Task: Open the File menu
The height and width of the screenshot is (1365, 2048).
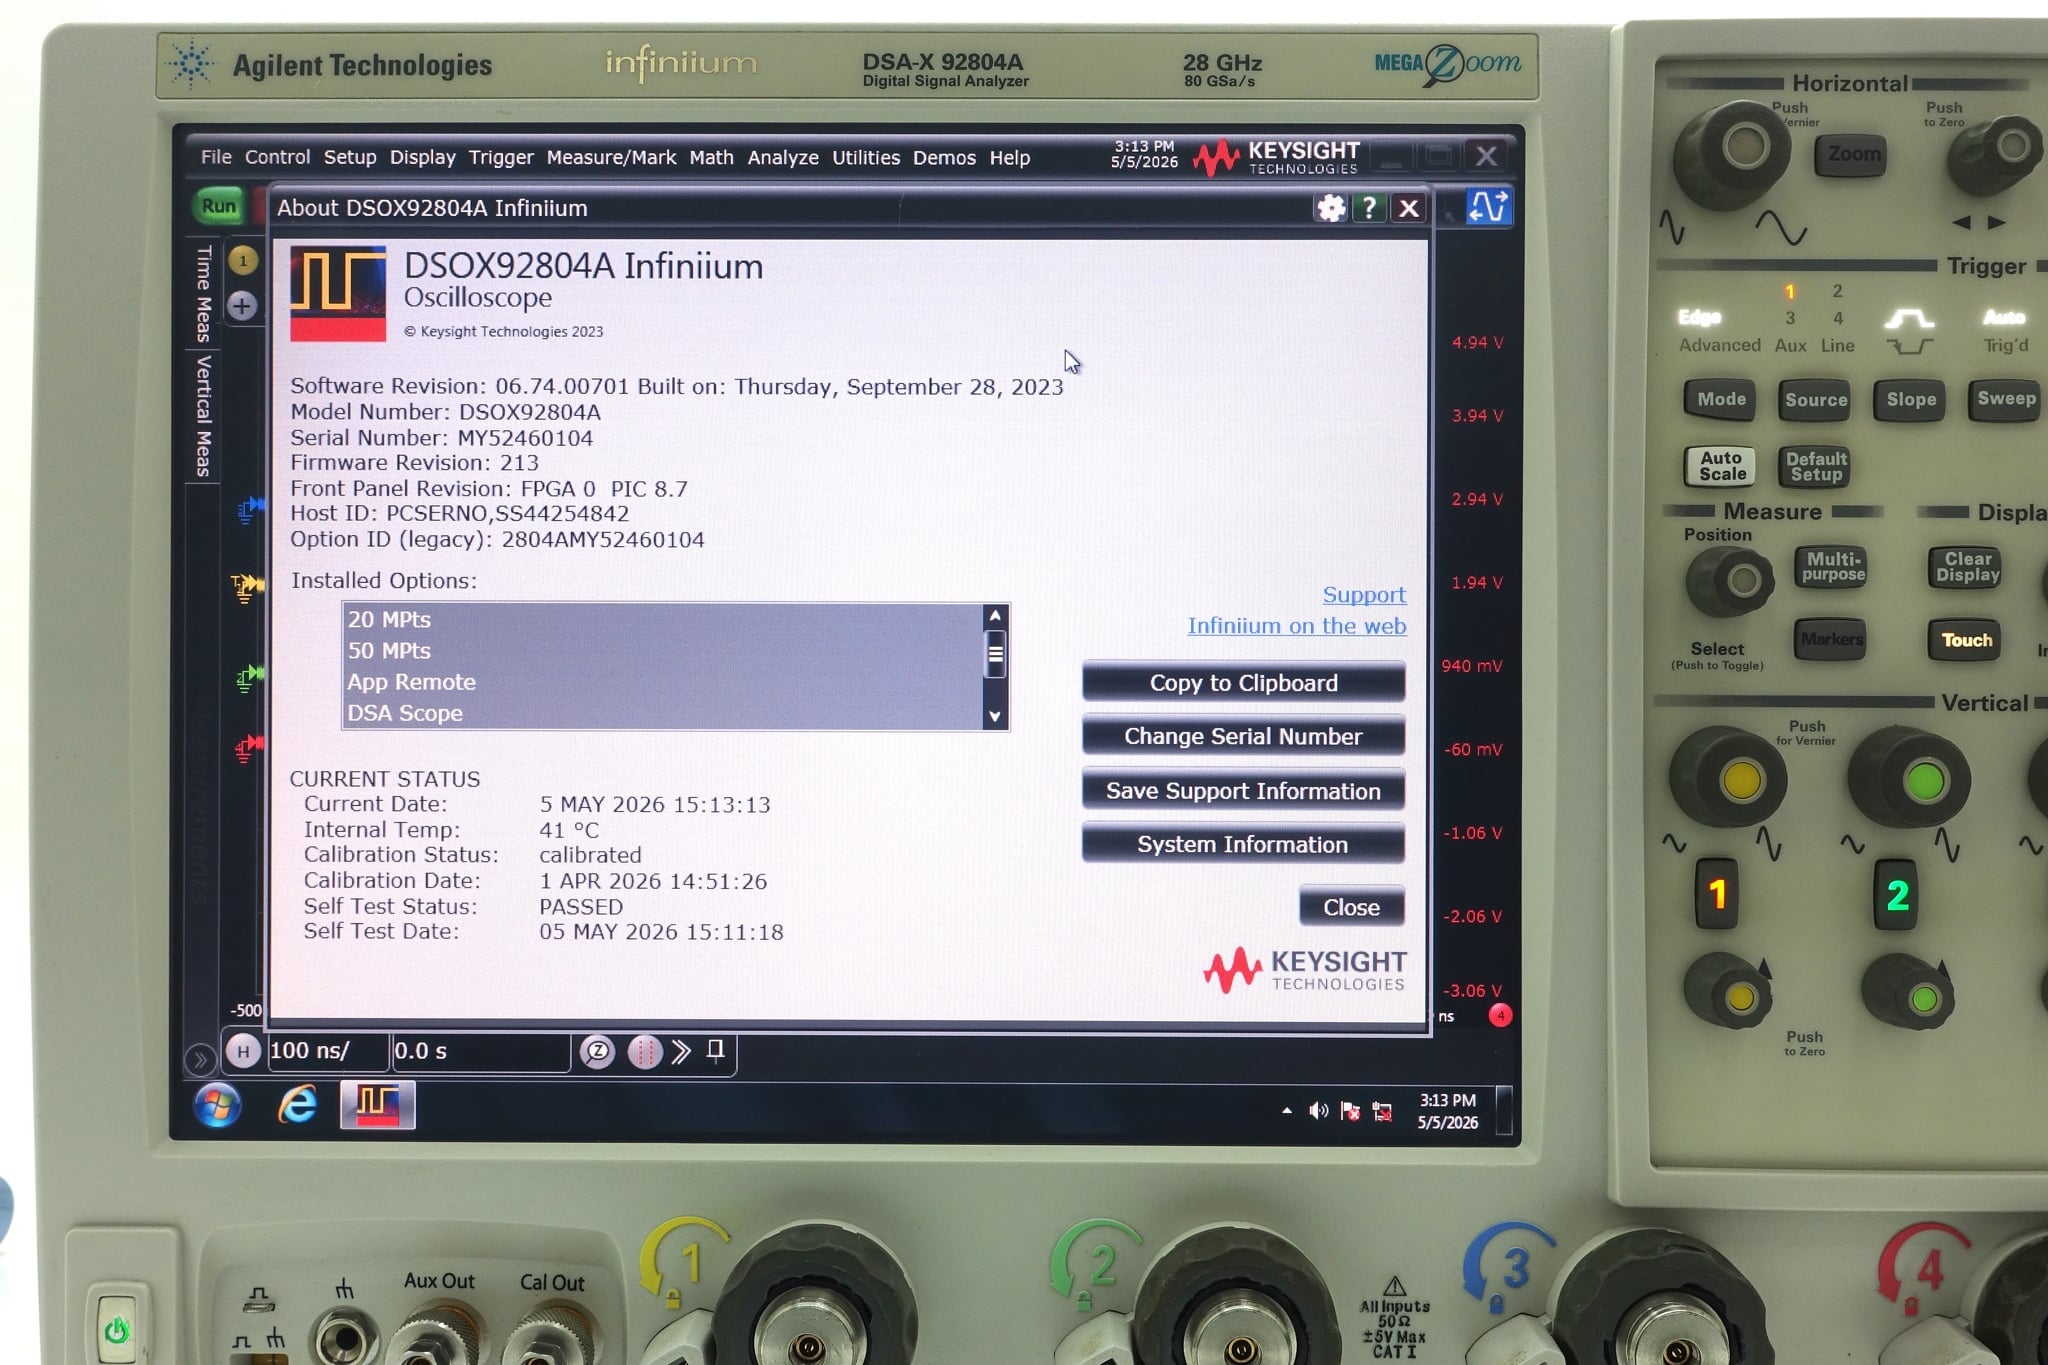Action: click(x=216, y=157)
